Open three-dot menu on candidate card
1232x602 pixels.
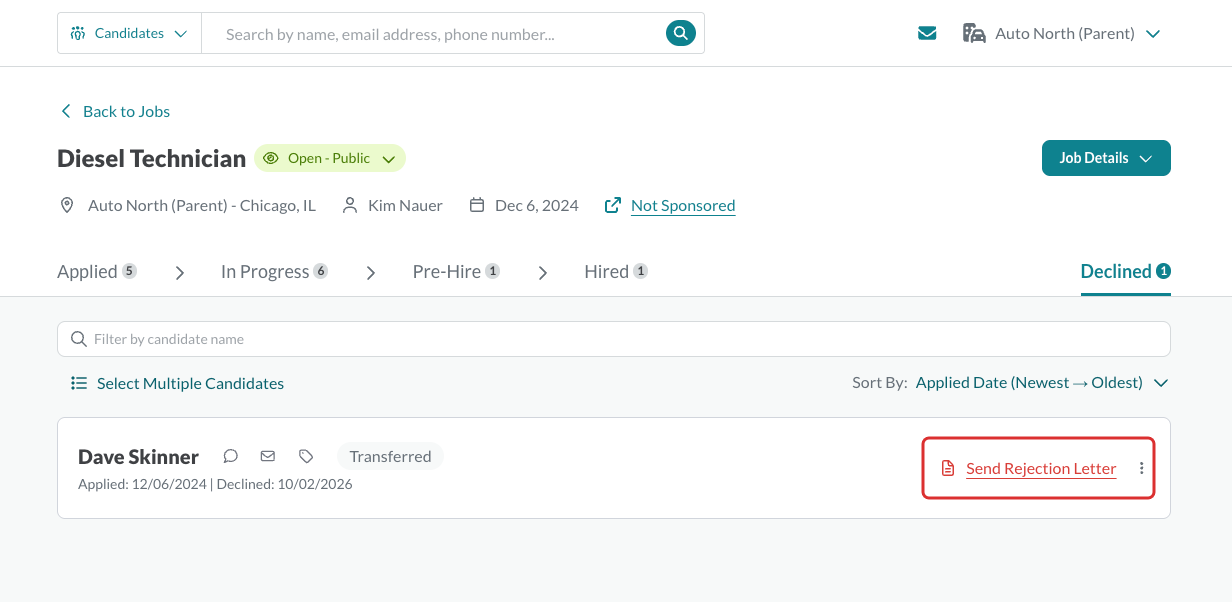tap(1142, 468)
